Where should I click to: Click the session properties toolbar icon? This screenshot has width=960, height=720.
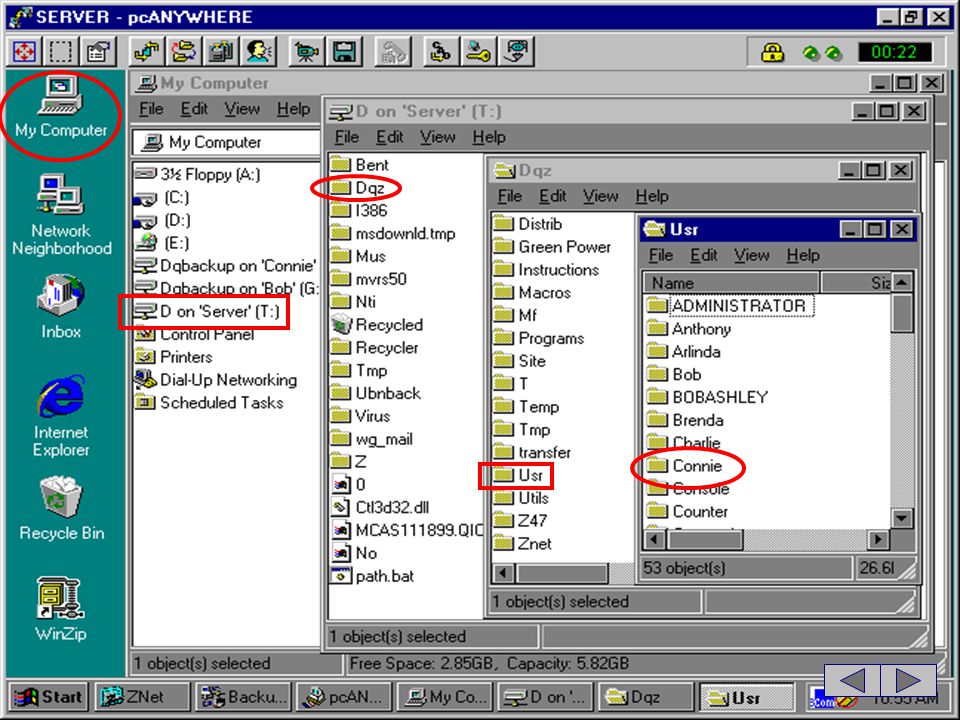[99, 51]
